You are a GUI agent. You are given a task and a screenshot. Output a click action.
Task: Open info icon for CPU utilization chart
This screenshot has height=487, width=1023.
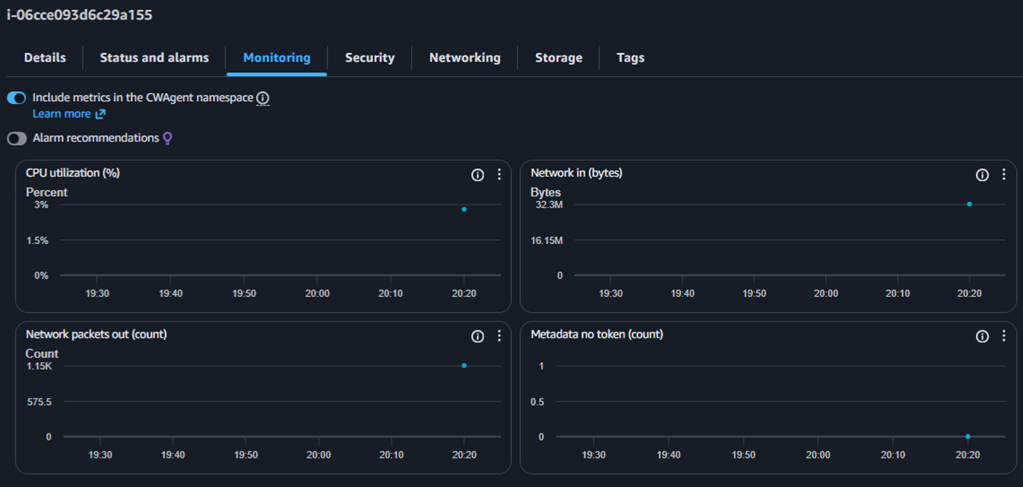click(478, 175)
